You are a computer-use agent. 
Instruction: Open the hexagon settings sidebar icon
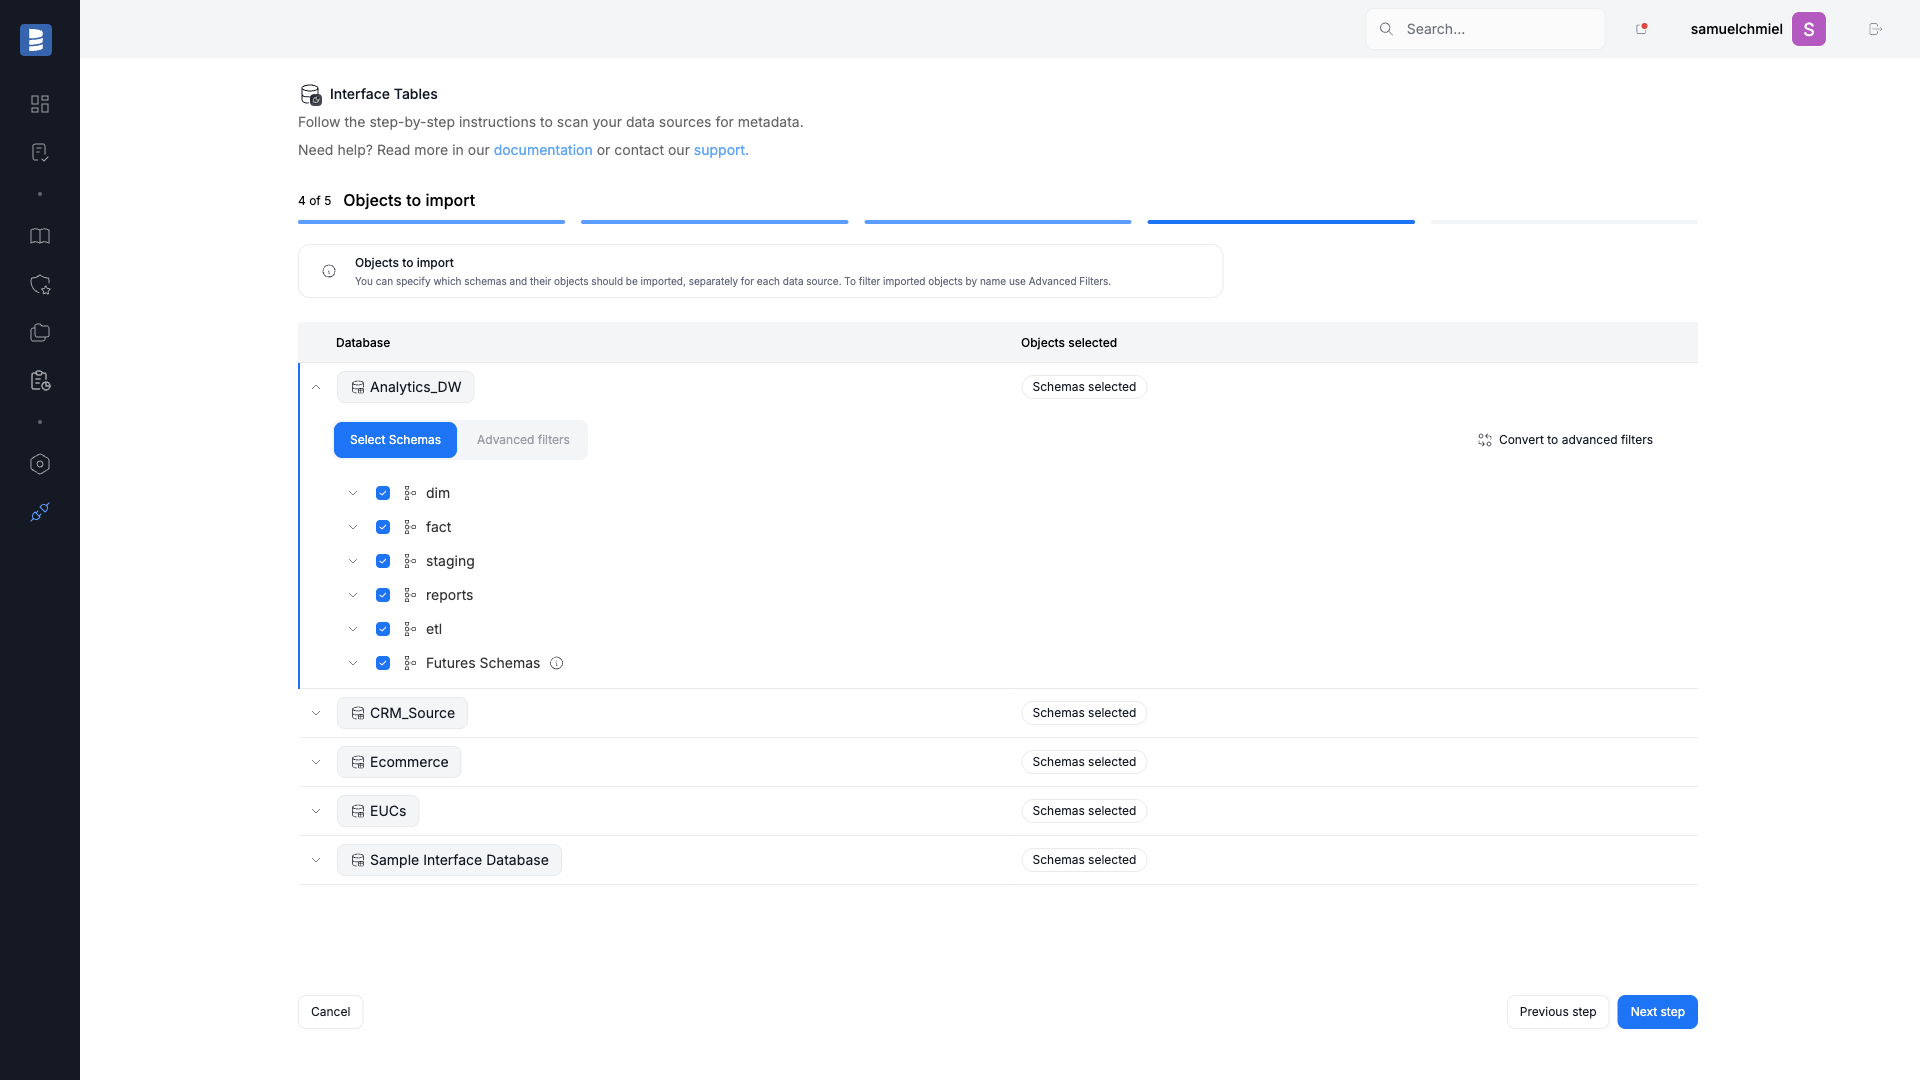pyautogui.click(x=40, y=464)
